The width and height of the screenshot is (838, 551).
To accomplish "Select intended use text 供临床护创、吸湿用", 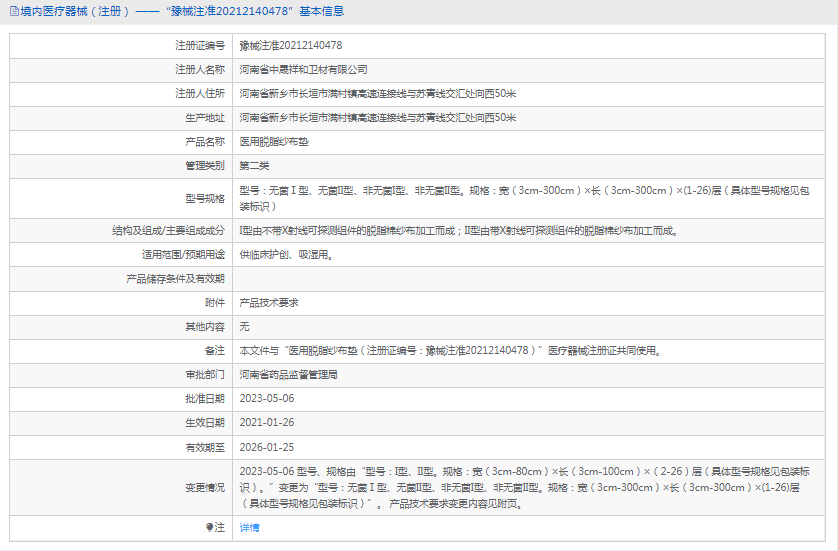I will [286, 255].
